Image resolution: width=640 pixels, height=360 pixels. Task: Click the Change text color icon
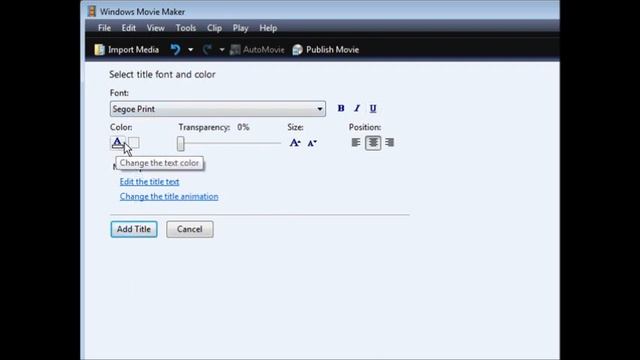[118, 142]
